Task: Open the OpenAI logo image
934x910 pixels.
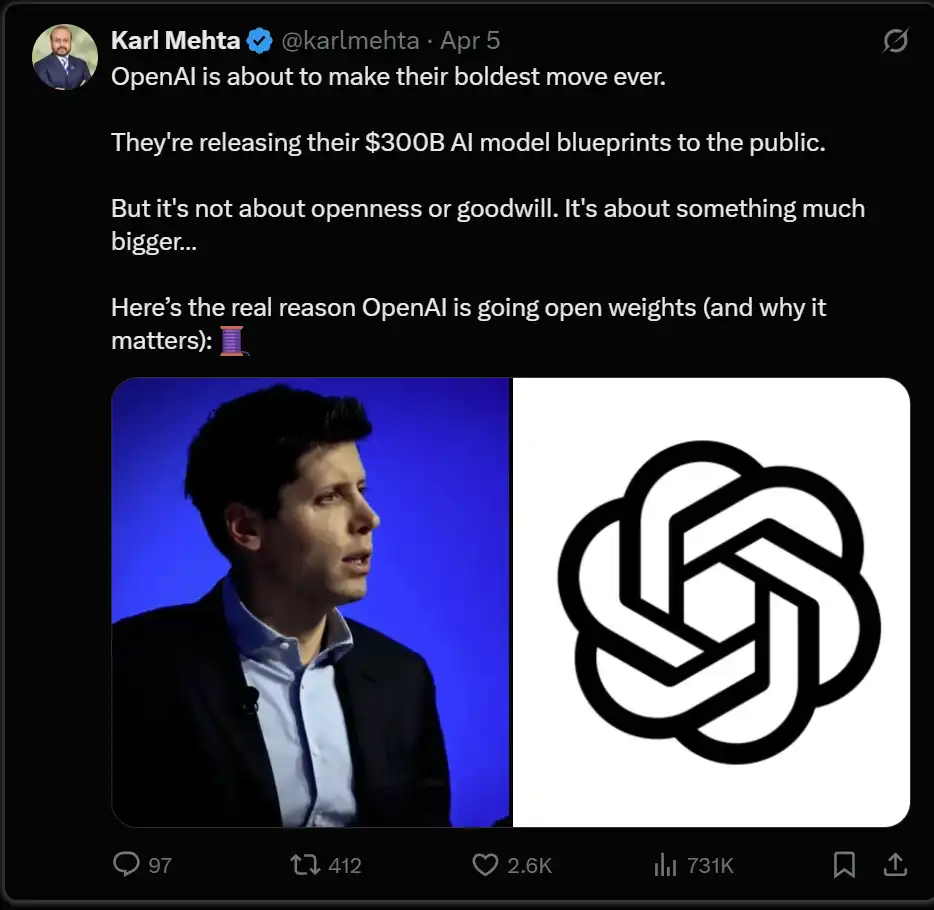Action: click(712, 602)
